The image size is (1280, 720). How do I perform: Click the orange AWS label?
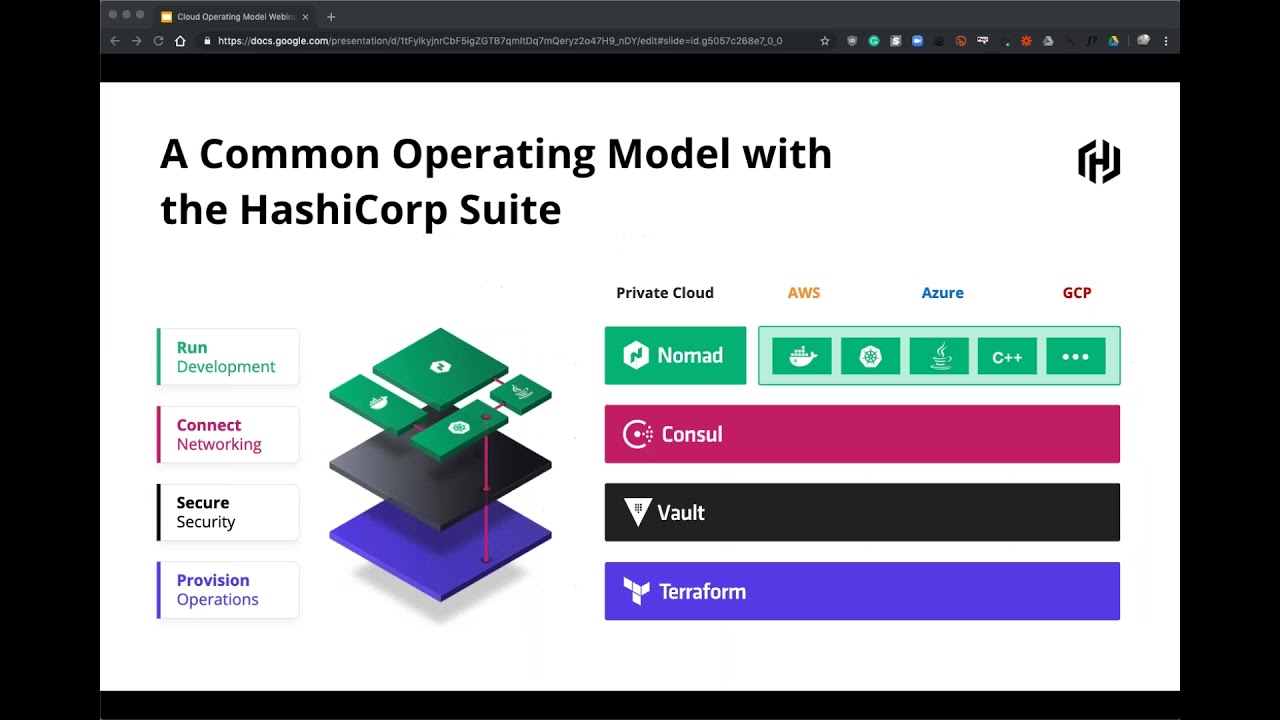coord(804,293)
